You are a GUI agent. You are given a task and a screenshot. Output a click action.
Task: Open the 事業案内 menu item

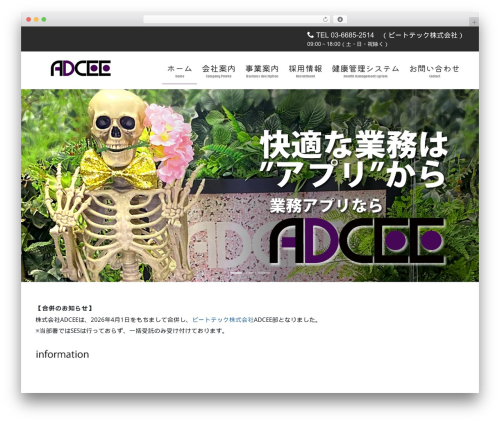pyautogui.click(x=262, y=71)
